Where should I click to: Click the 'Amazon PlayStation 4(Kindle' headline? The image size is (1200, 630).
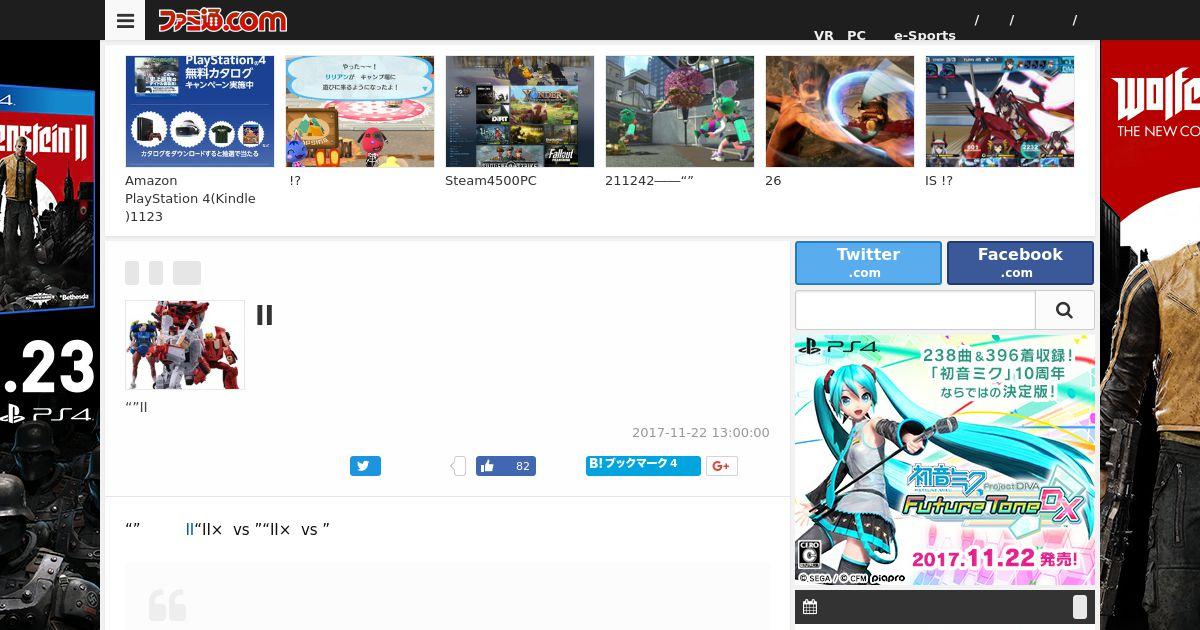190,190
